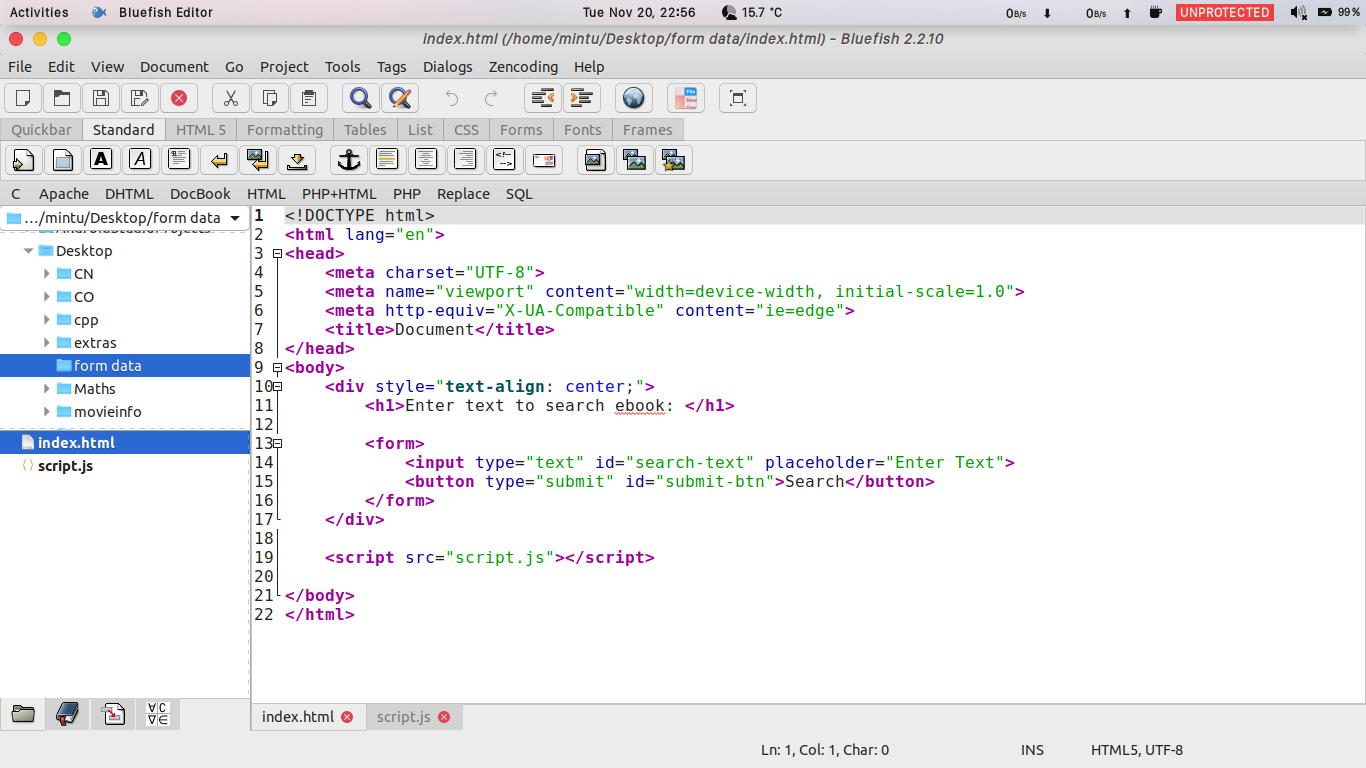Open the directory path dropdown
Screen dimensions: 1366x768
click(125, 218)
